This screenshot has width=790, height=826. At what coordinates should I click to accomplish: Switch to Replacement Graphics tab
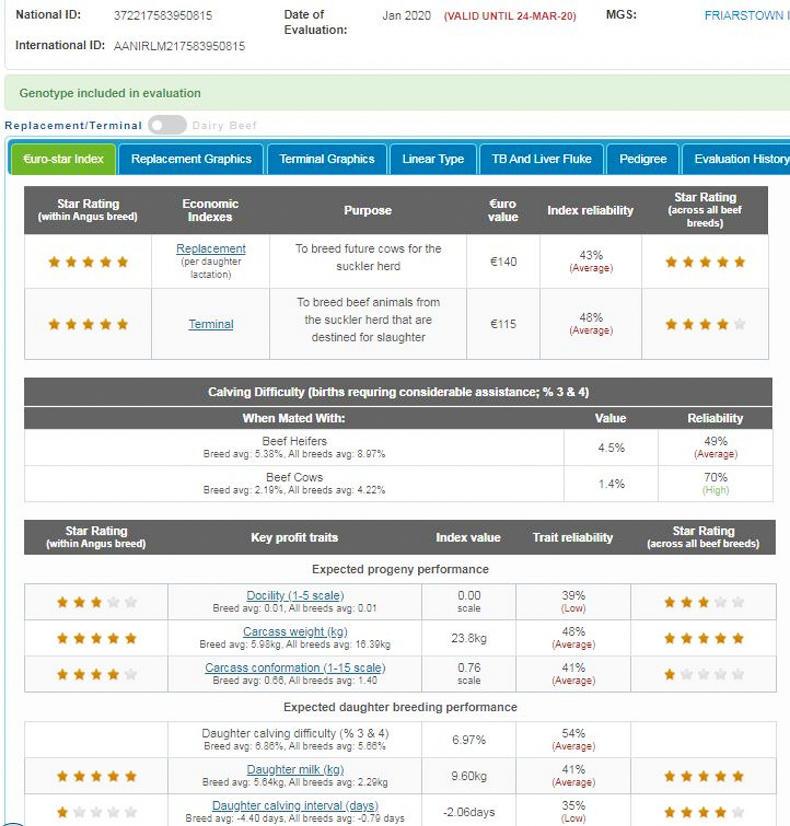tap(192, 159)
